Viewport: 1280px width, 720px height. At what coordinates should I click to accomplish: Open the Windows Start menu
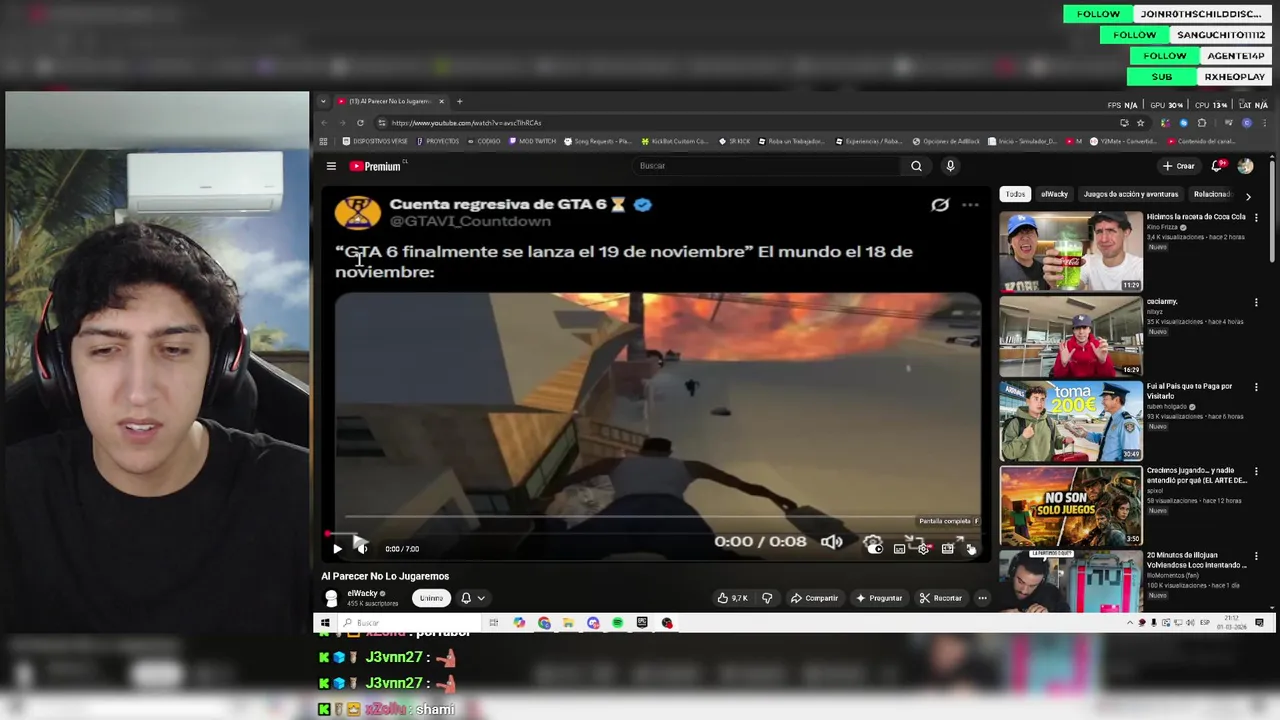point(324,623)
